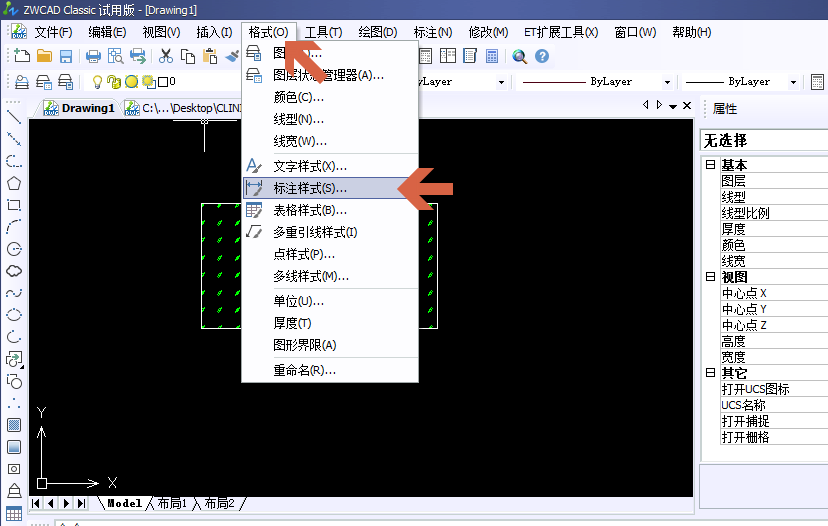Select the Line draw tool

[14, 117]
